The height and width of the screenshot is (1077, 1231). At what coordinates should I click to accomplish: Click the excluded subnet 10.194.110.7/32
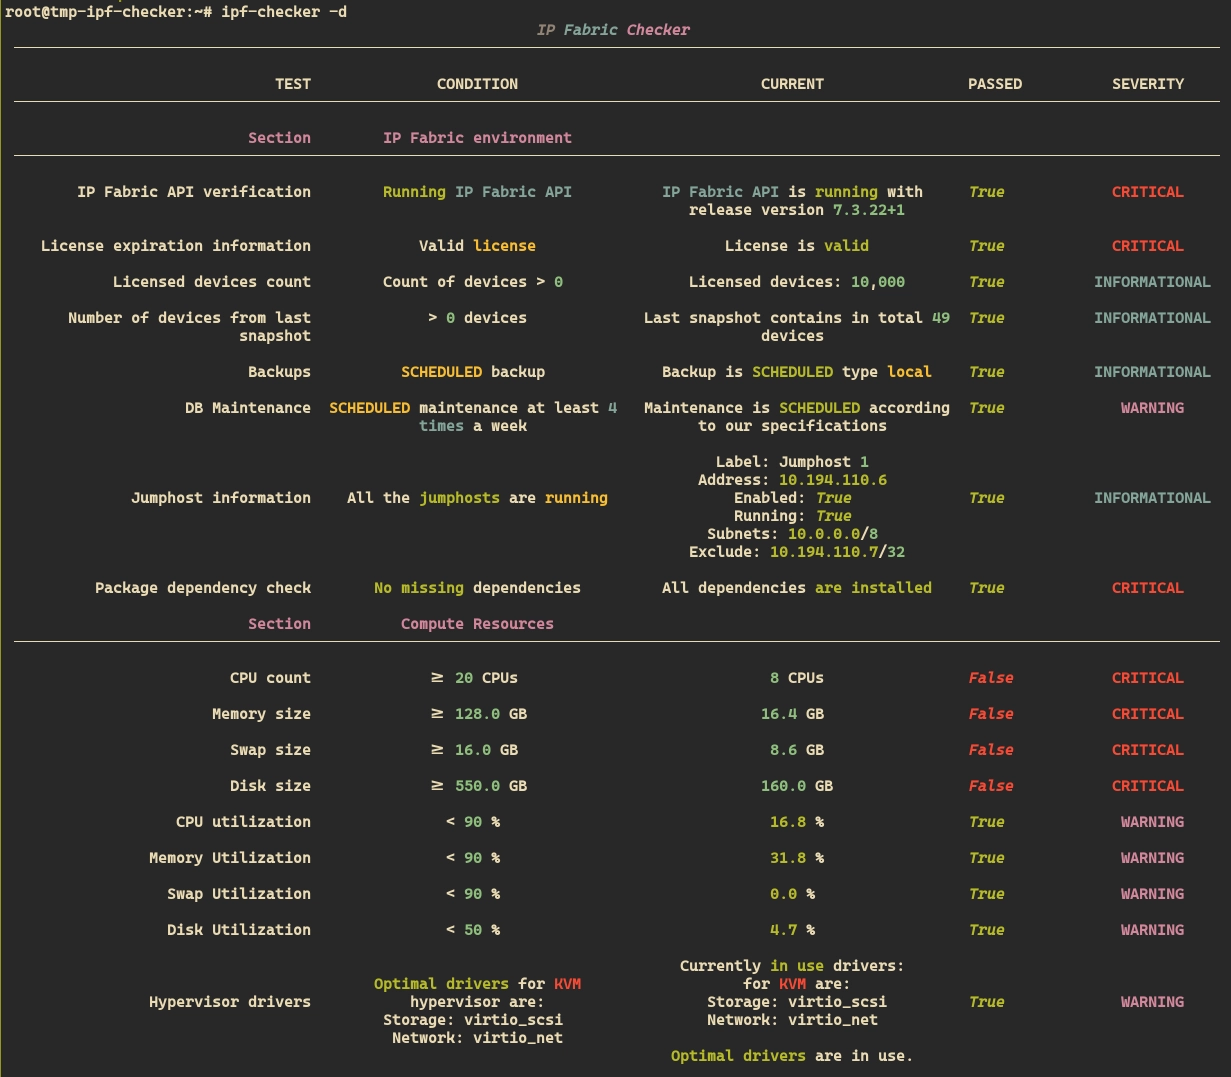pyautogui.click(x=836, y=552)
